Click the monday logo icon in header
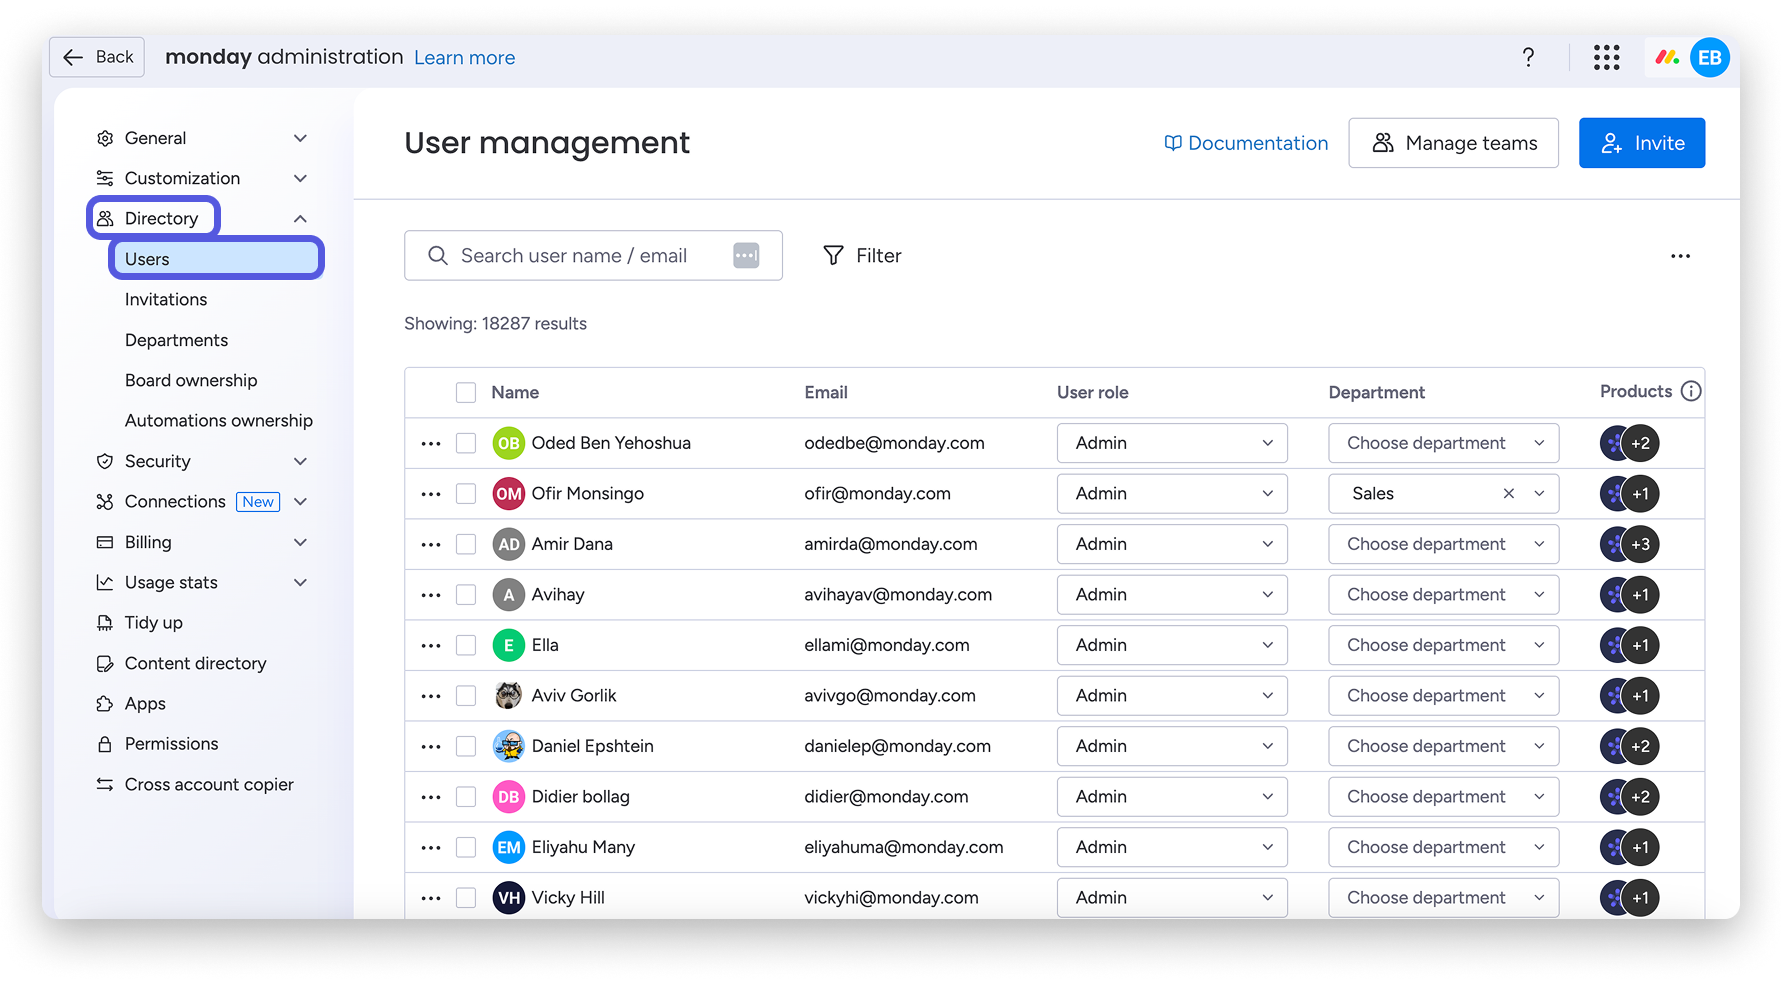1781x984 pixels. click(x=1666, y=58)
